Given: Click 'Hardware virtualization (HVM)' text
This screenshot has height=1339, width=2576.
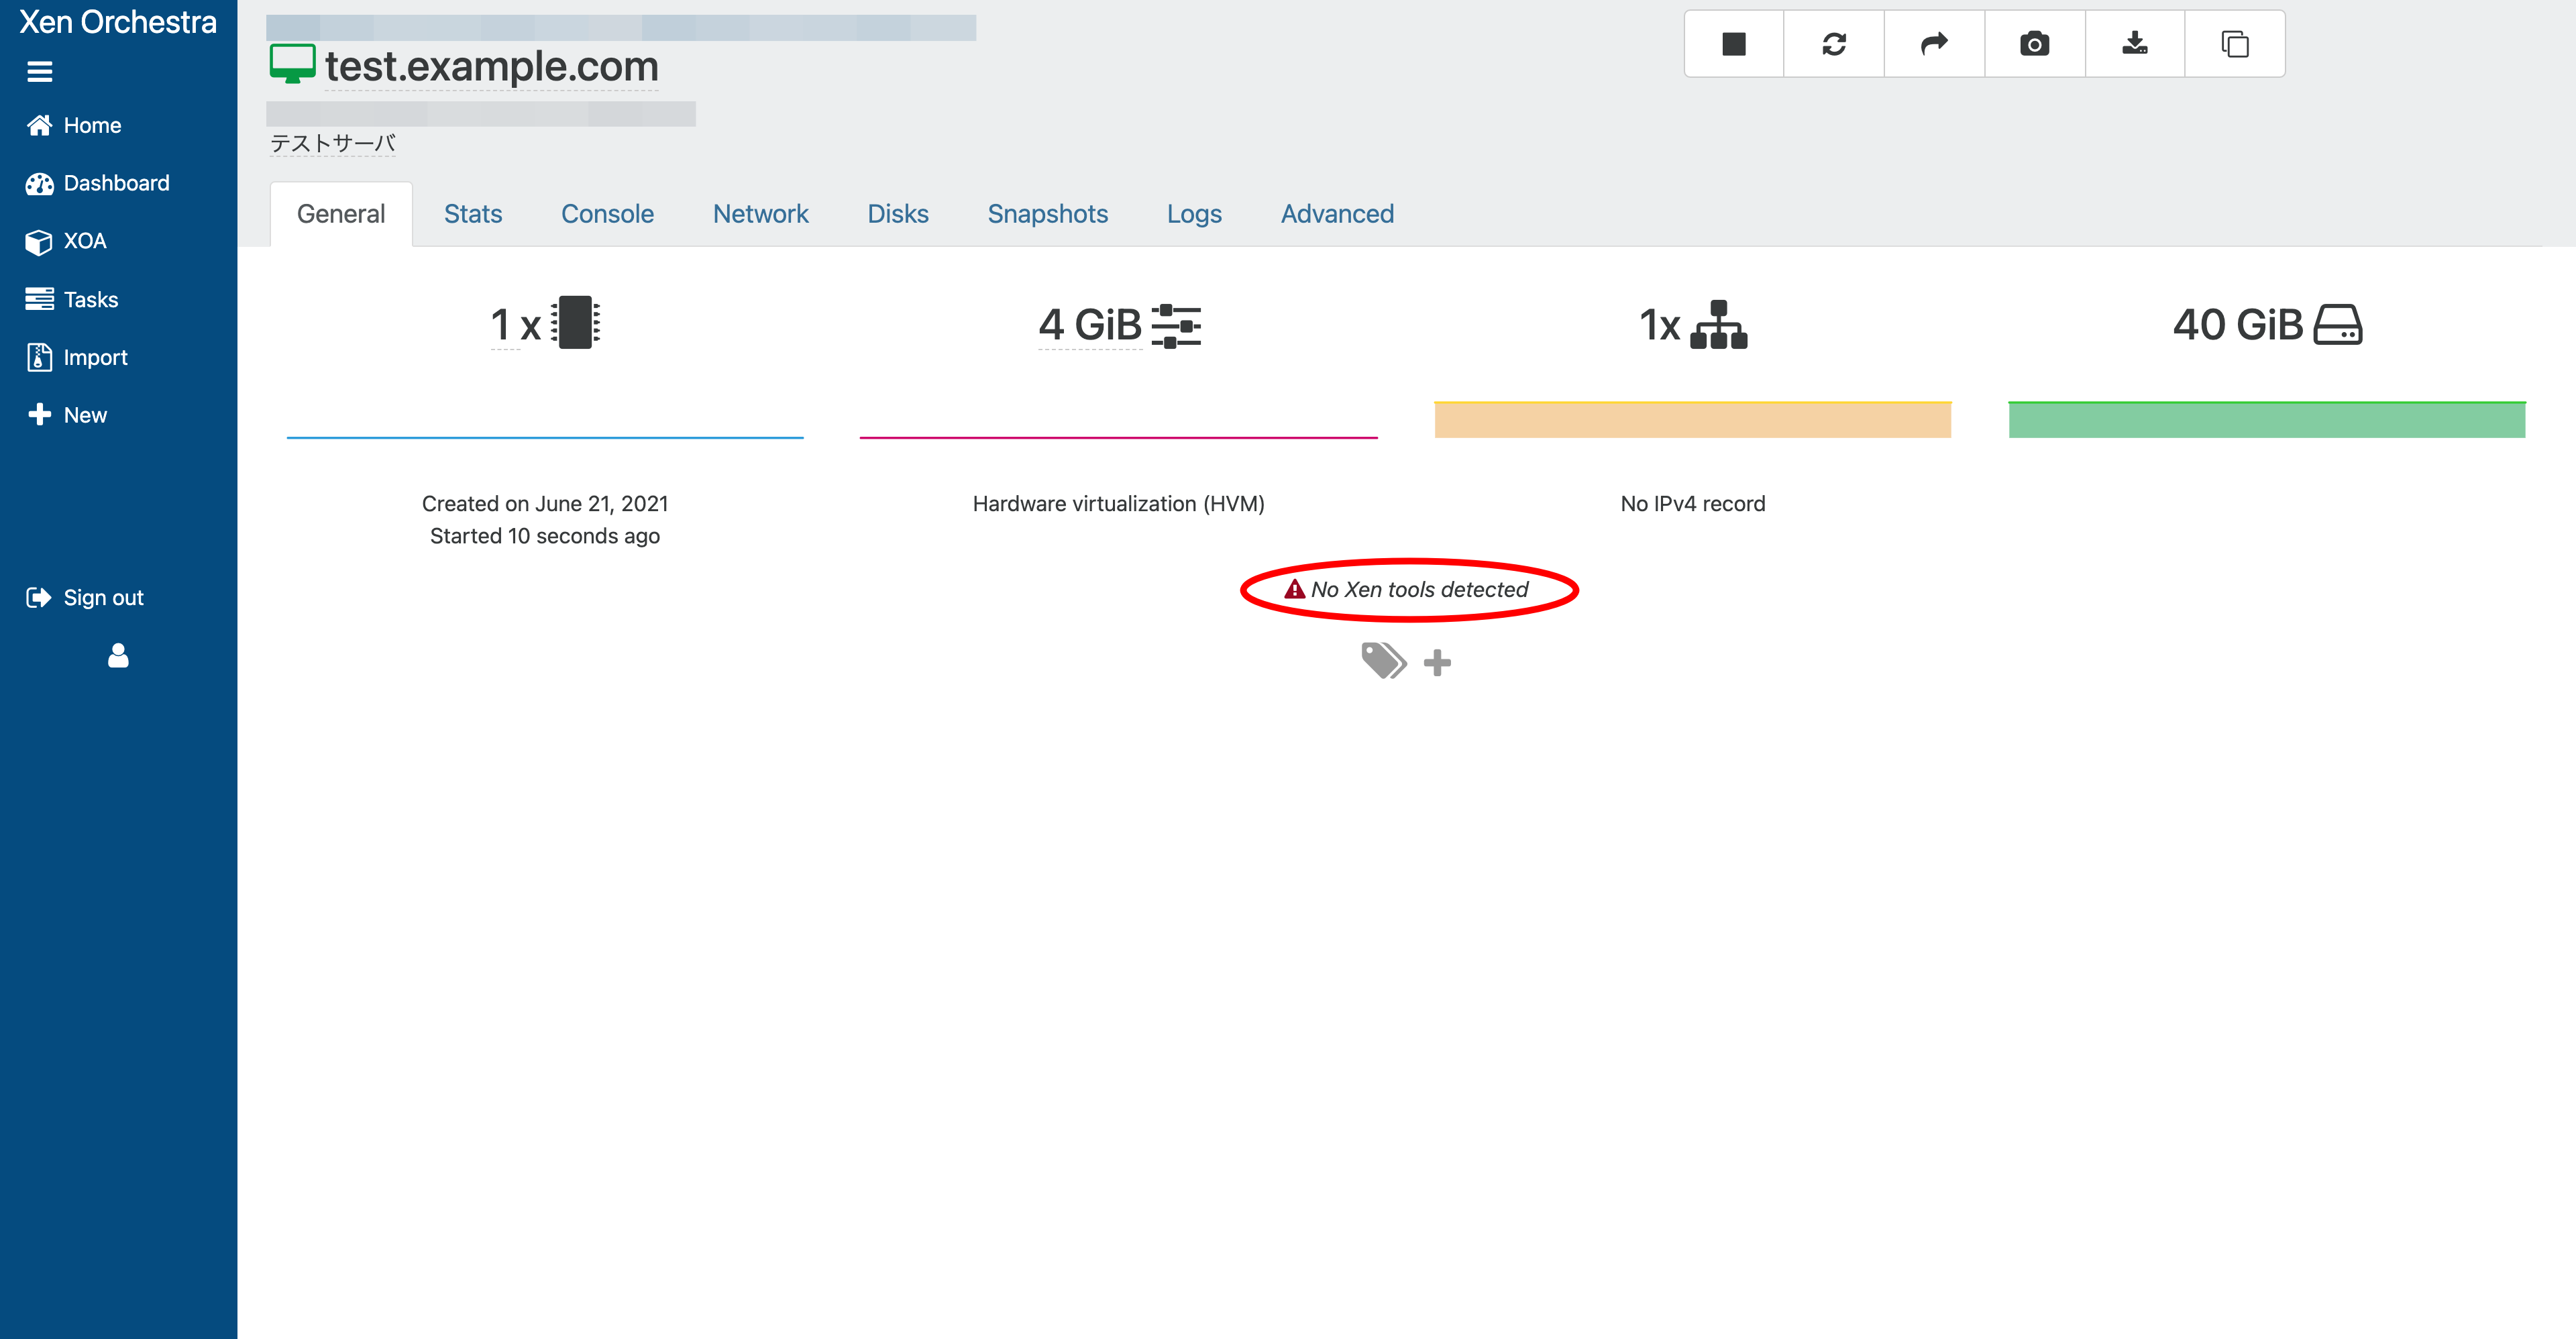Looking at the screenshot, I should [1118, 504].
